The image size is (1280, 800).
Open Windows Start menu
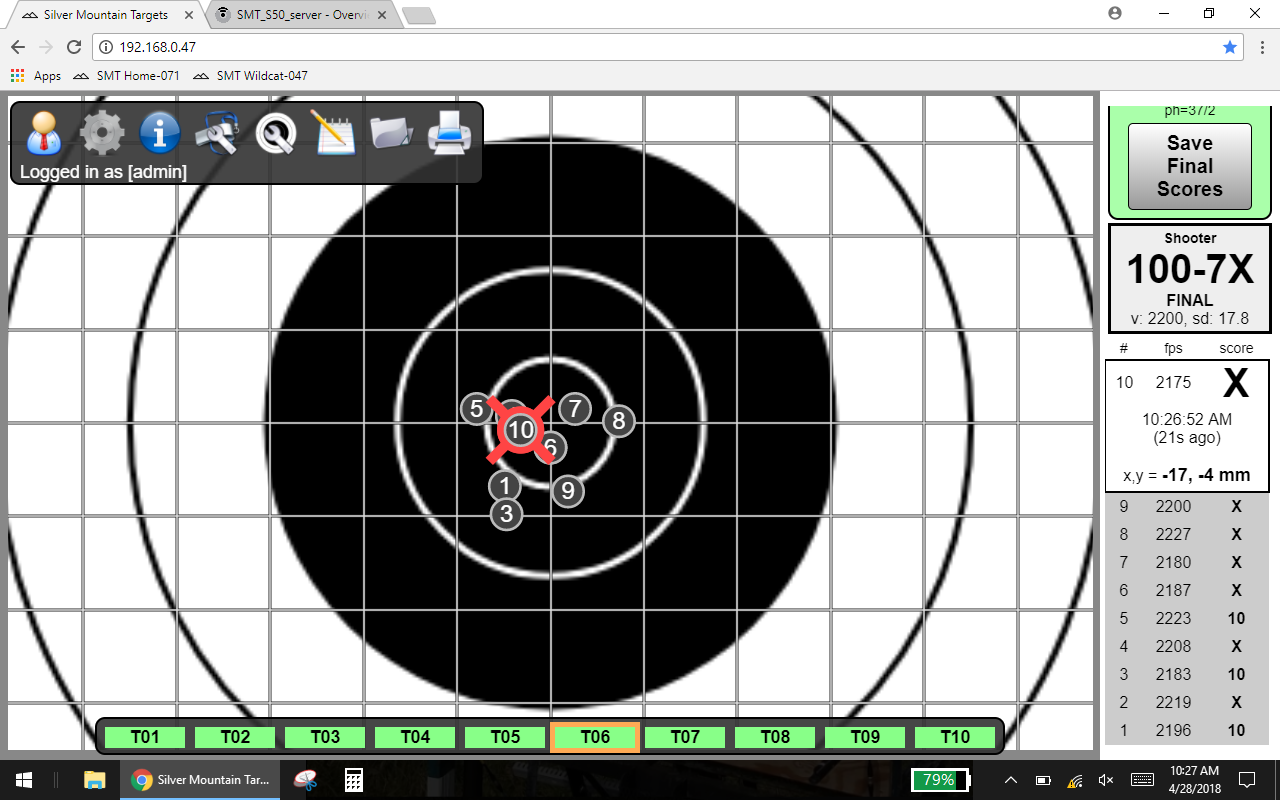(x=24, y=780)
